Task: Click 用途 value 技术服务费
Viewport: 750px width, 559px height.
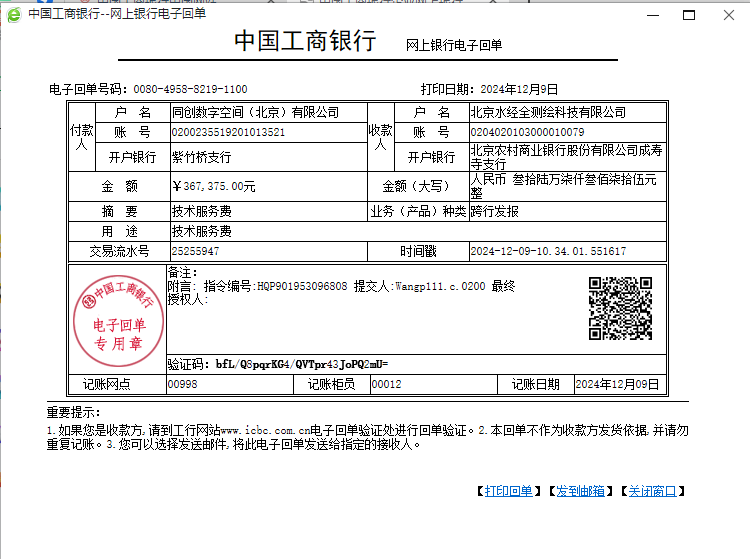Action: pyautogui.click(x=201, y=231)
